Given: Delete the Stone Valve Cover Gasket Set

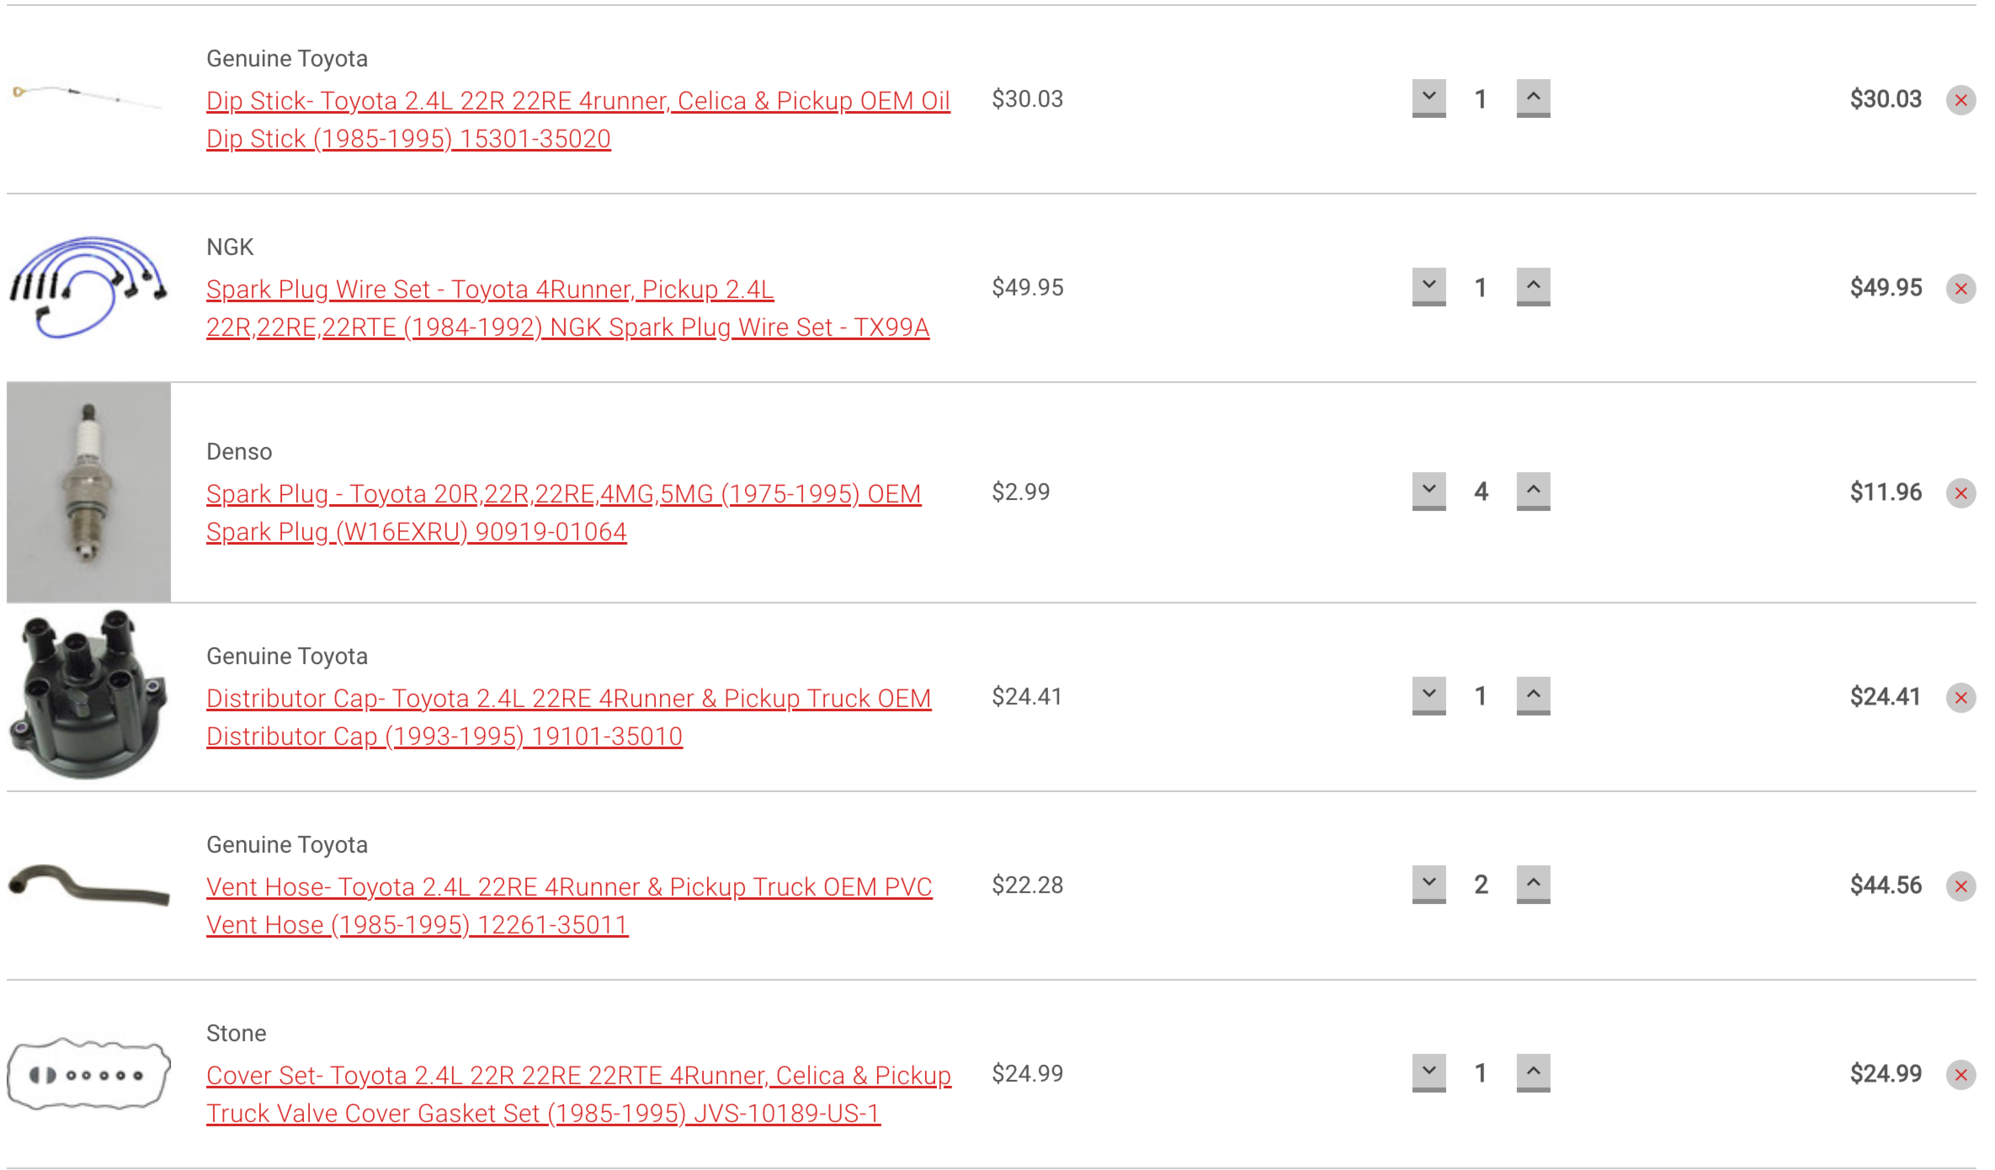Looking at the screenshot, I should (1960, 1075).
